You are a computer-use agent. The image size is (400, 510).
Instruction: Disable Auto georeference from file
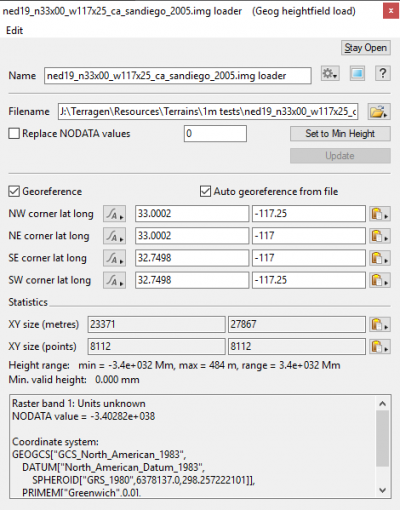click(x=205, y=192)
